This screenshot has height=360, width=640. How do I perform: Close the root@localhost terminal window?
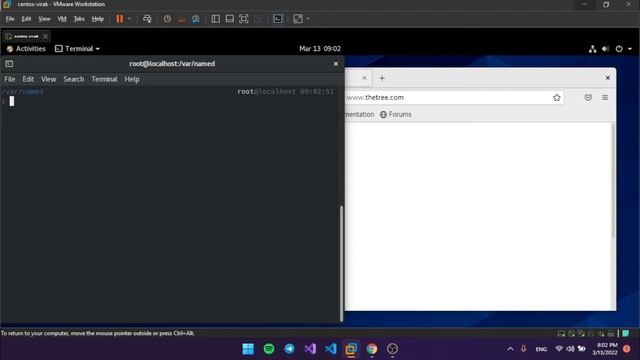point(336,64)
